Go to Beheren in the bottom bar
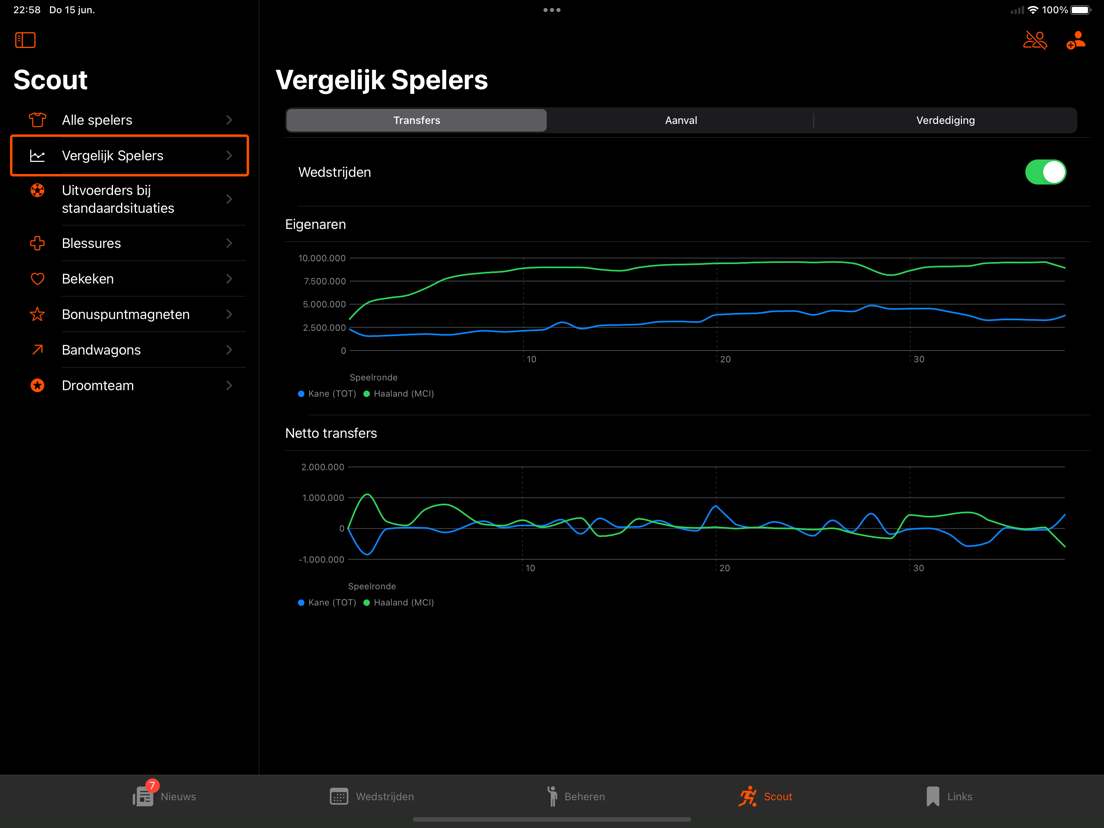Screen dimensions: 1104x828 576,796
